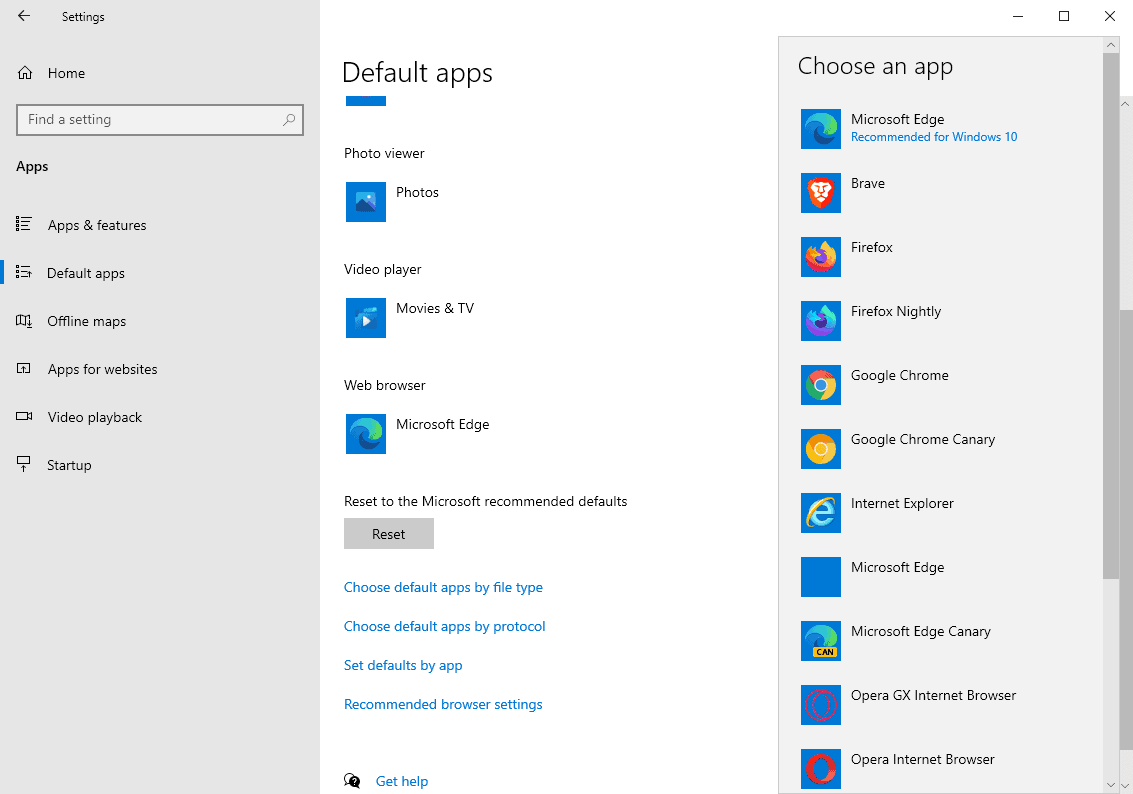Select the Photos text label
Screen dimensions: 1133x794
[x=417, y=192]
